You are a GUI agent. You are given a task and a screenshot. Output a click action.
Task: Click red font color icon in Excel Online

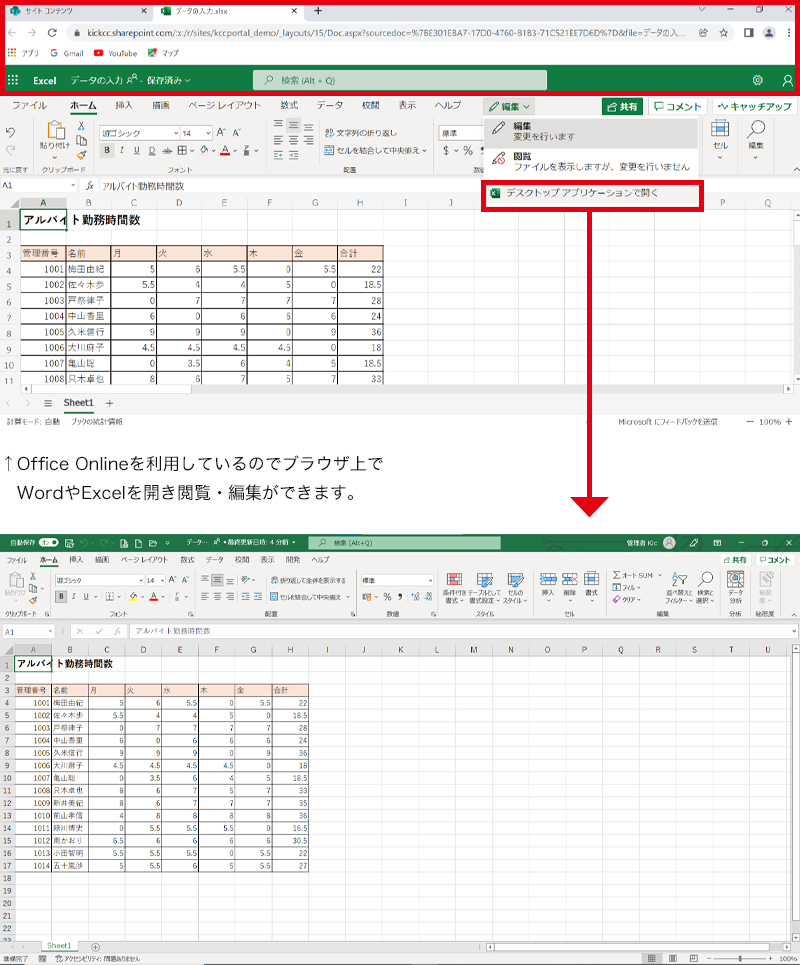(225, 150)
